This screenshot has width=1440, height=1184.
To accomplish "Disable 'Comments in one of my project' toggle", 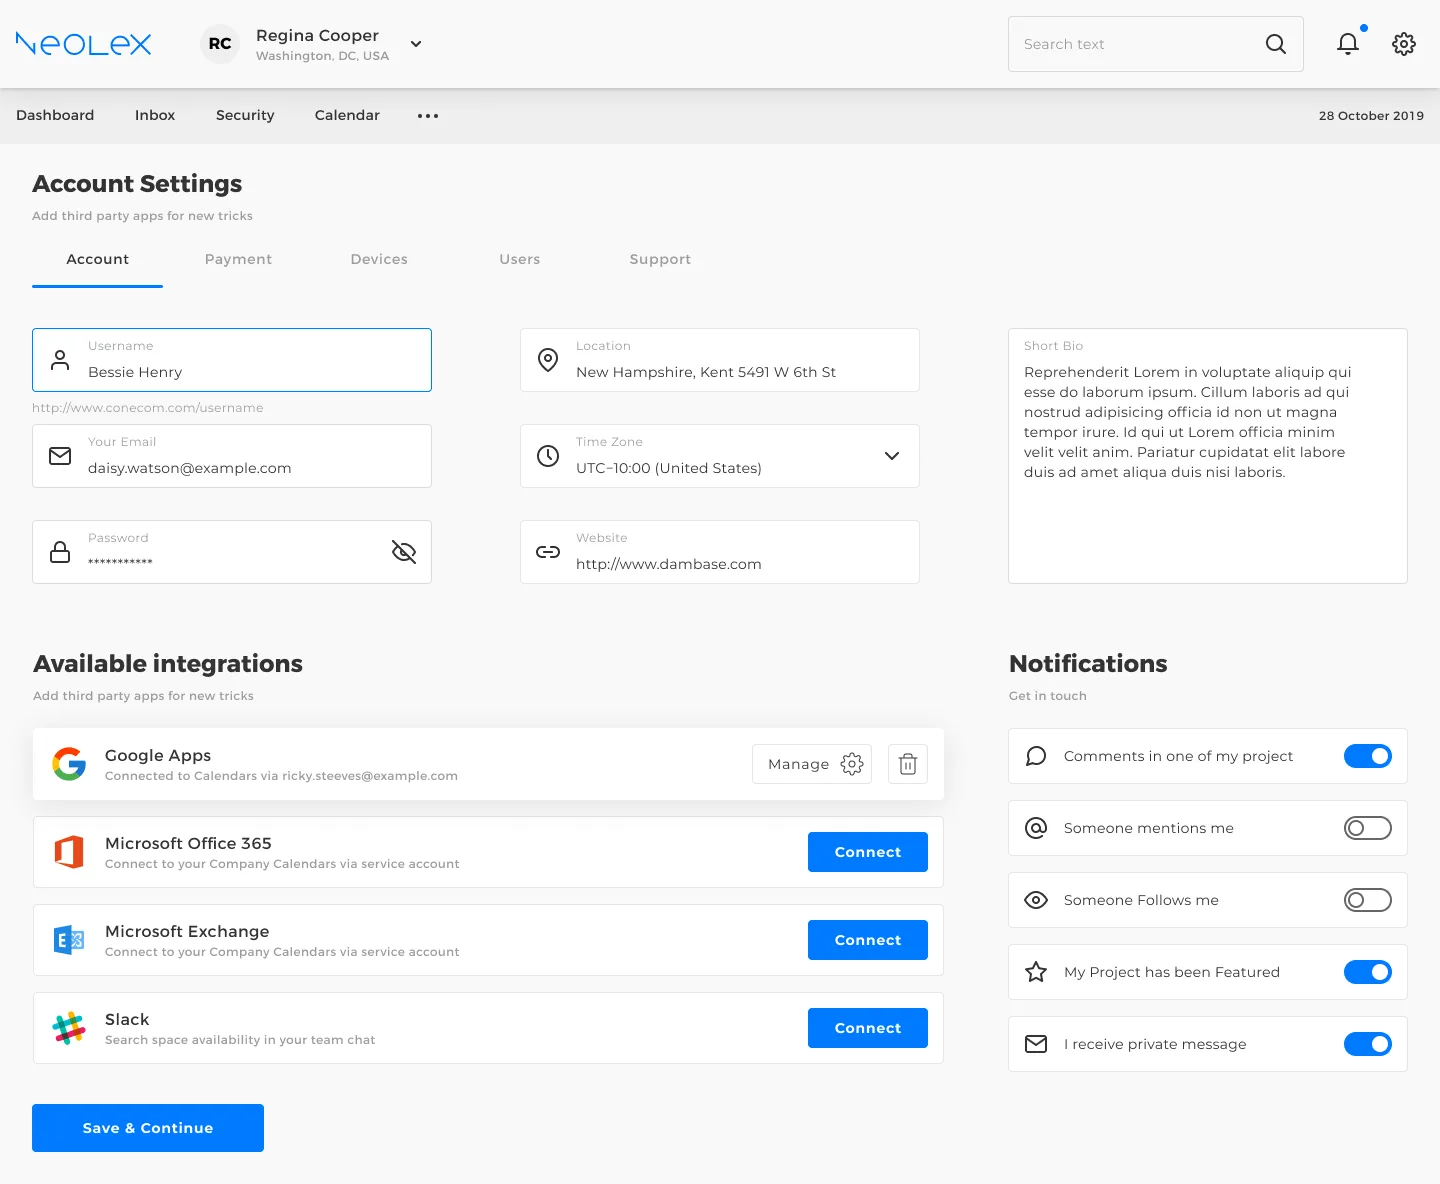I will pyautogui.click(x=1367, y=756).
